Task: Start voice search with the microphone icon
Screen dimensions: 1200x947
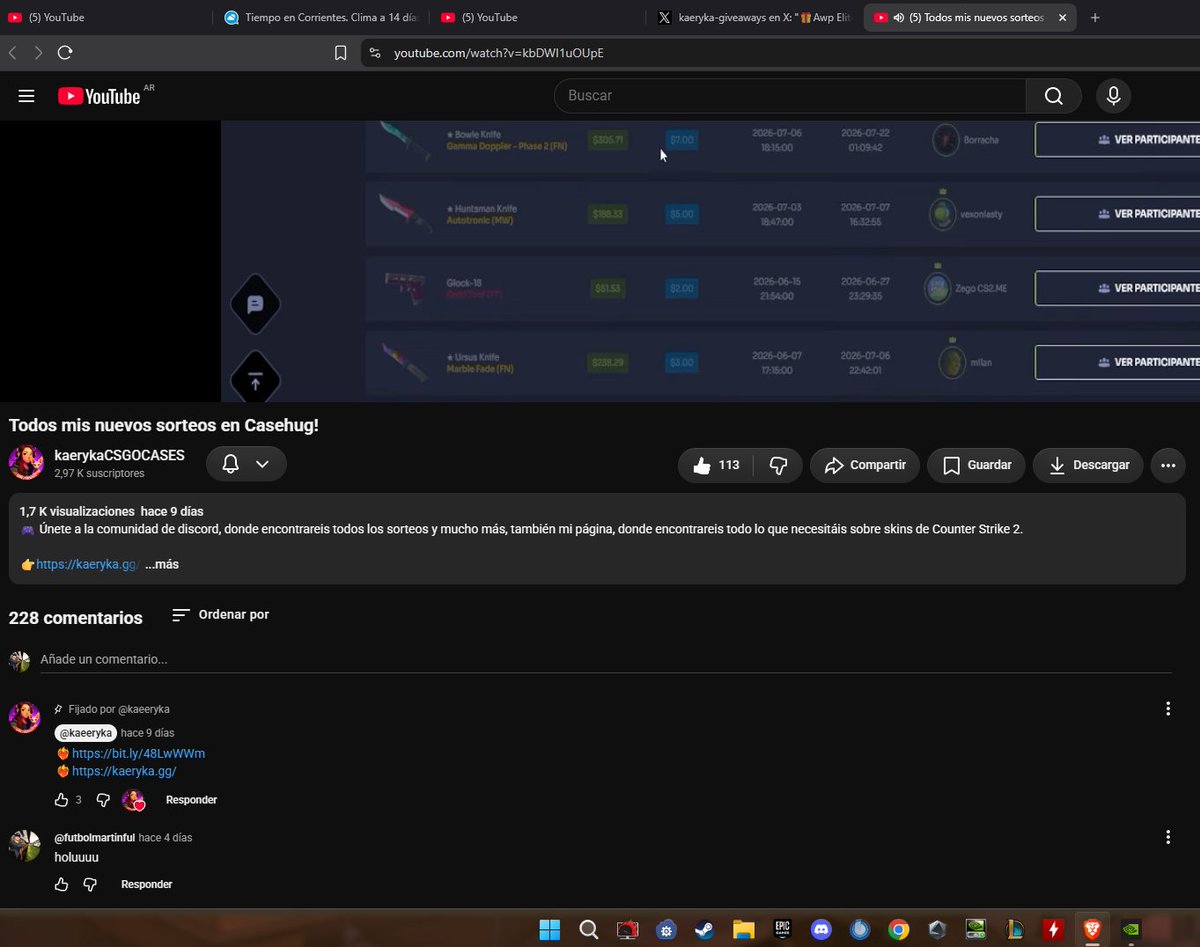Action: (1112, 96)
